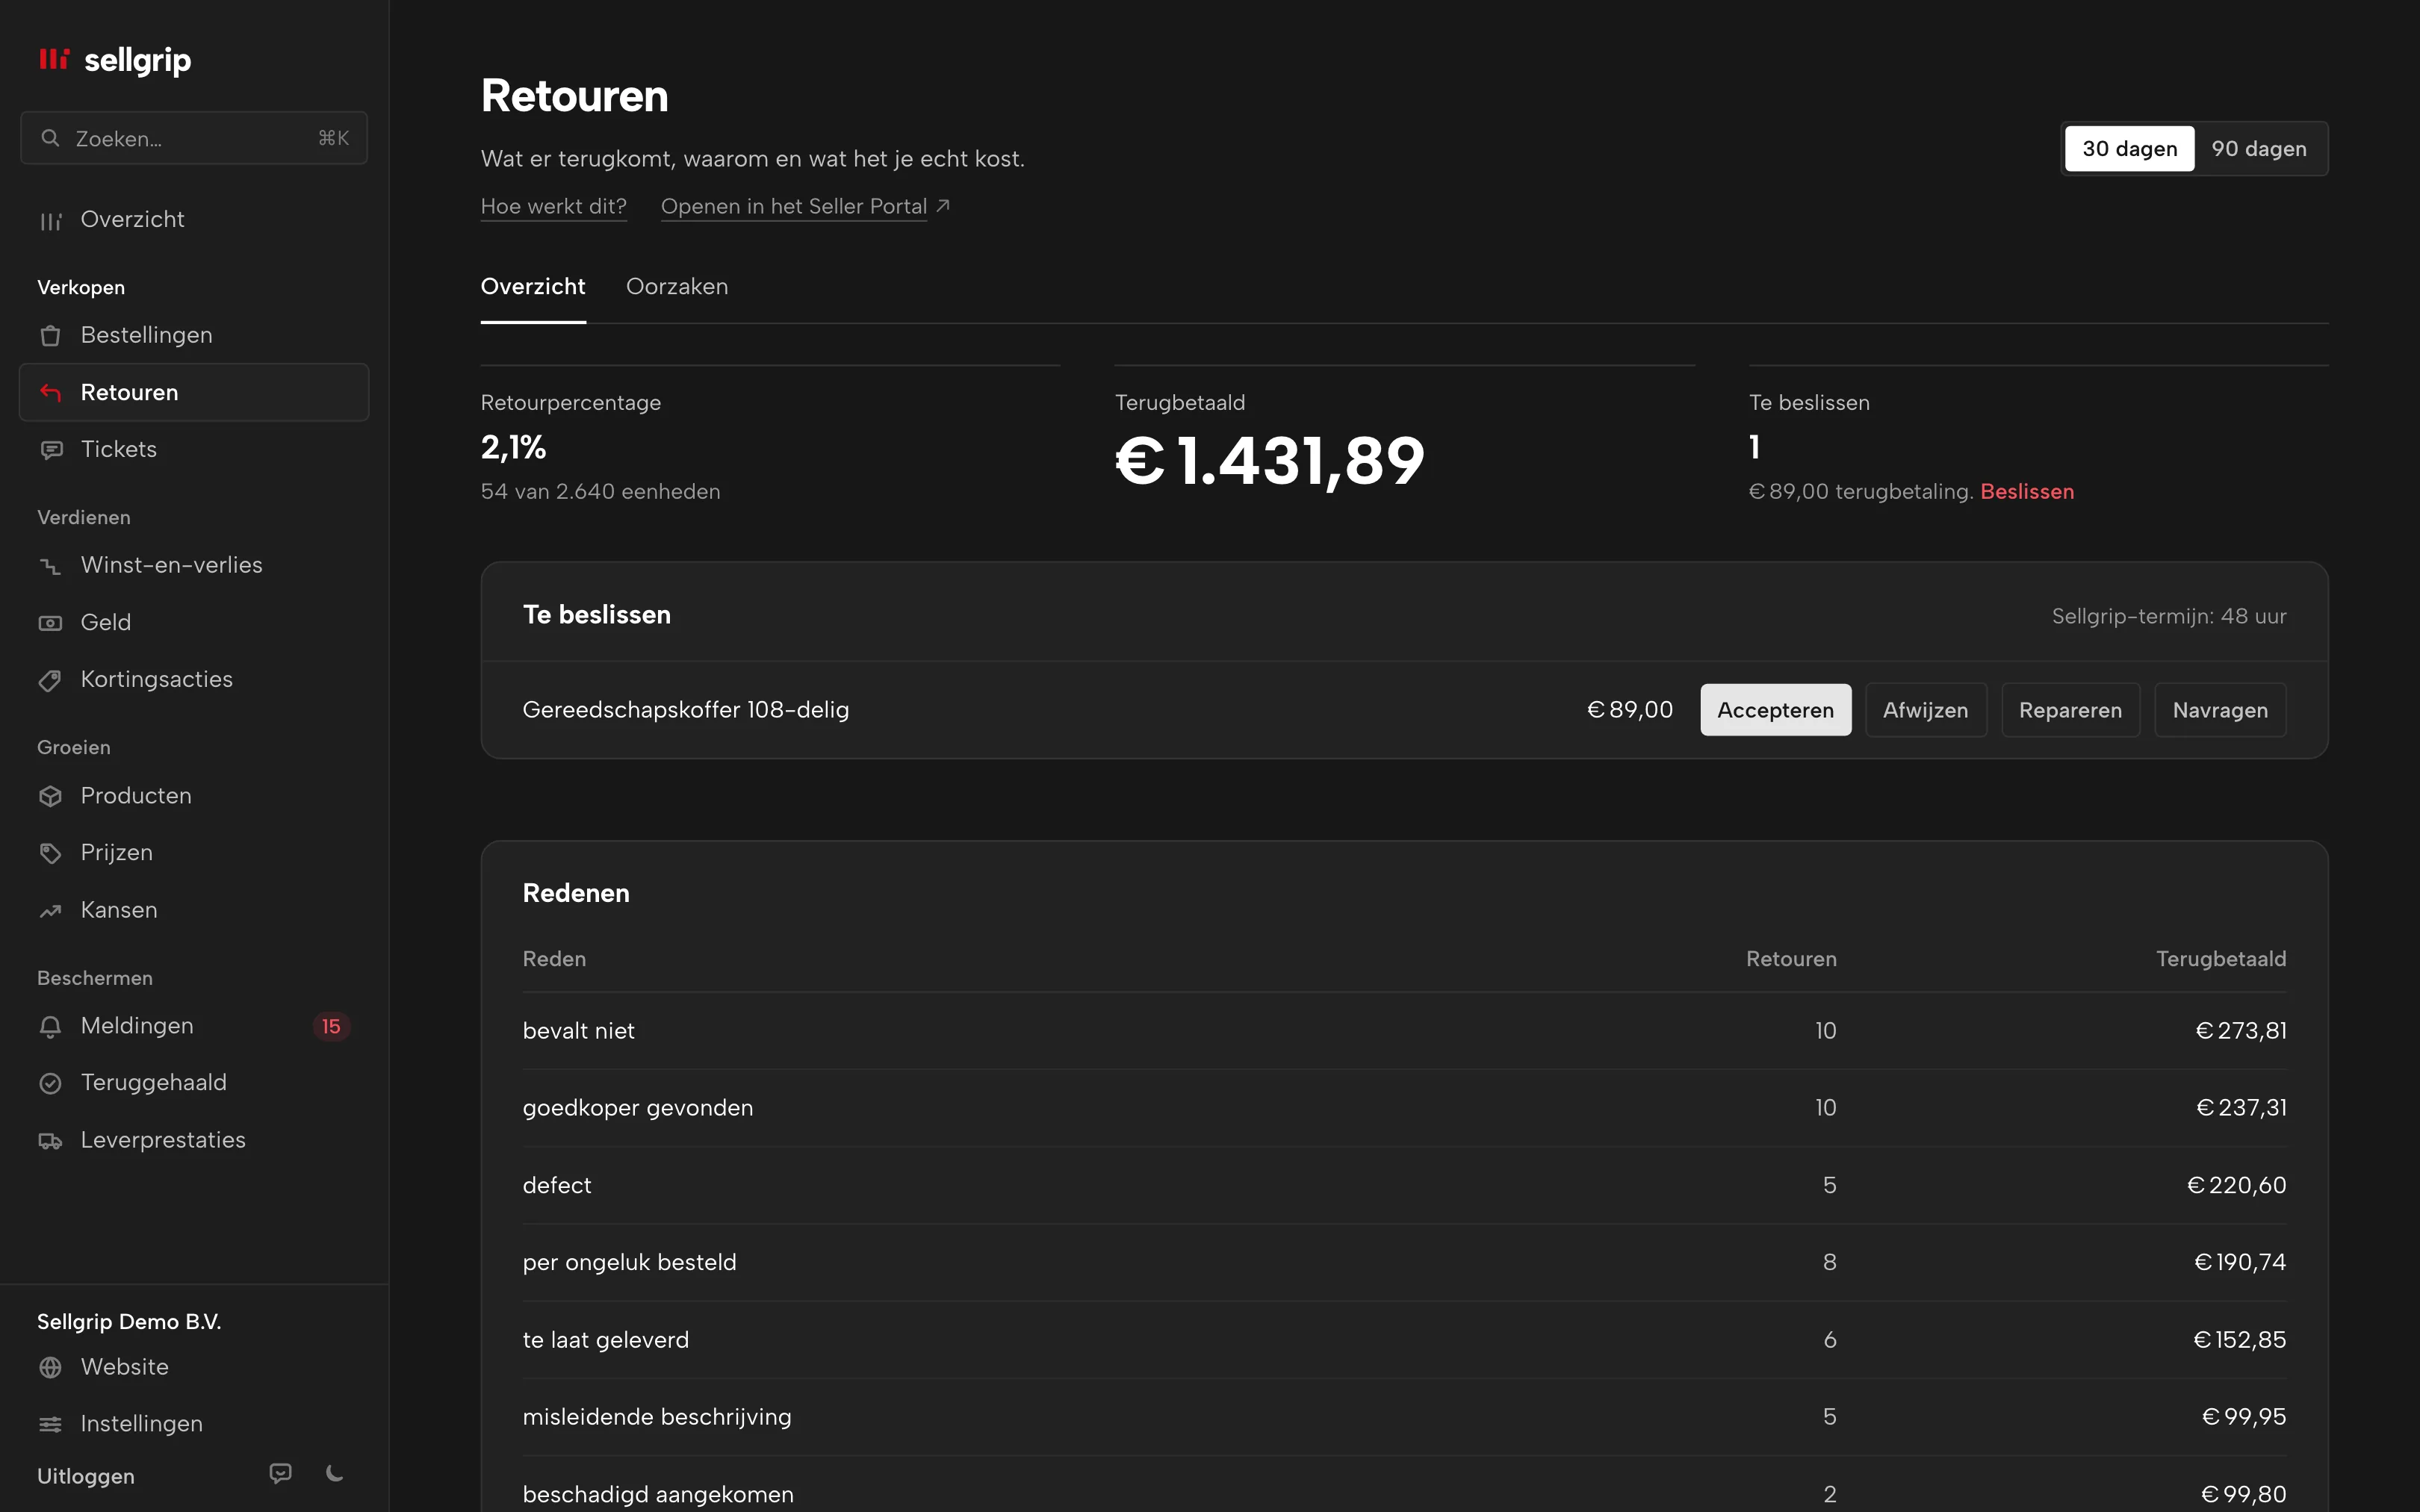Focus the Zoeken search field
This screenshot has width=2420, height=1512.
coord(194,138)
